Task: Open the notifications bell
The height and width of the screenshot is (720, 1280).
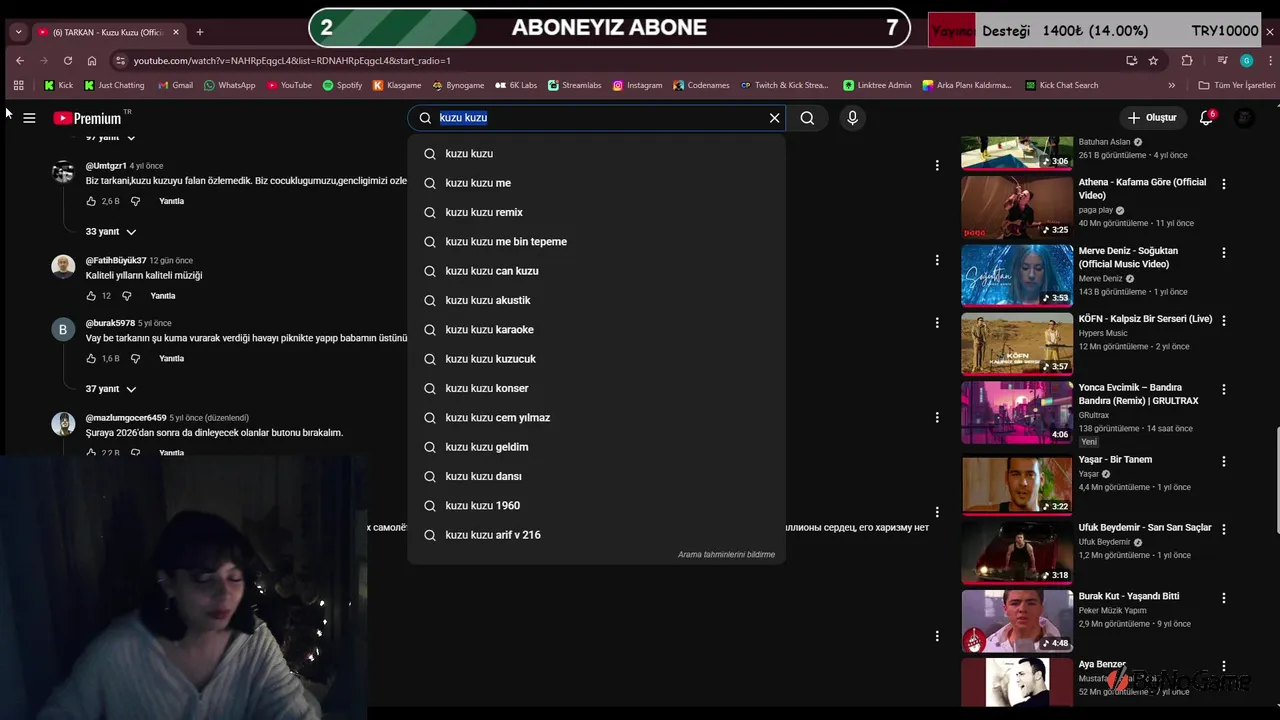Action: tap(1206, 118)
